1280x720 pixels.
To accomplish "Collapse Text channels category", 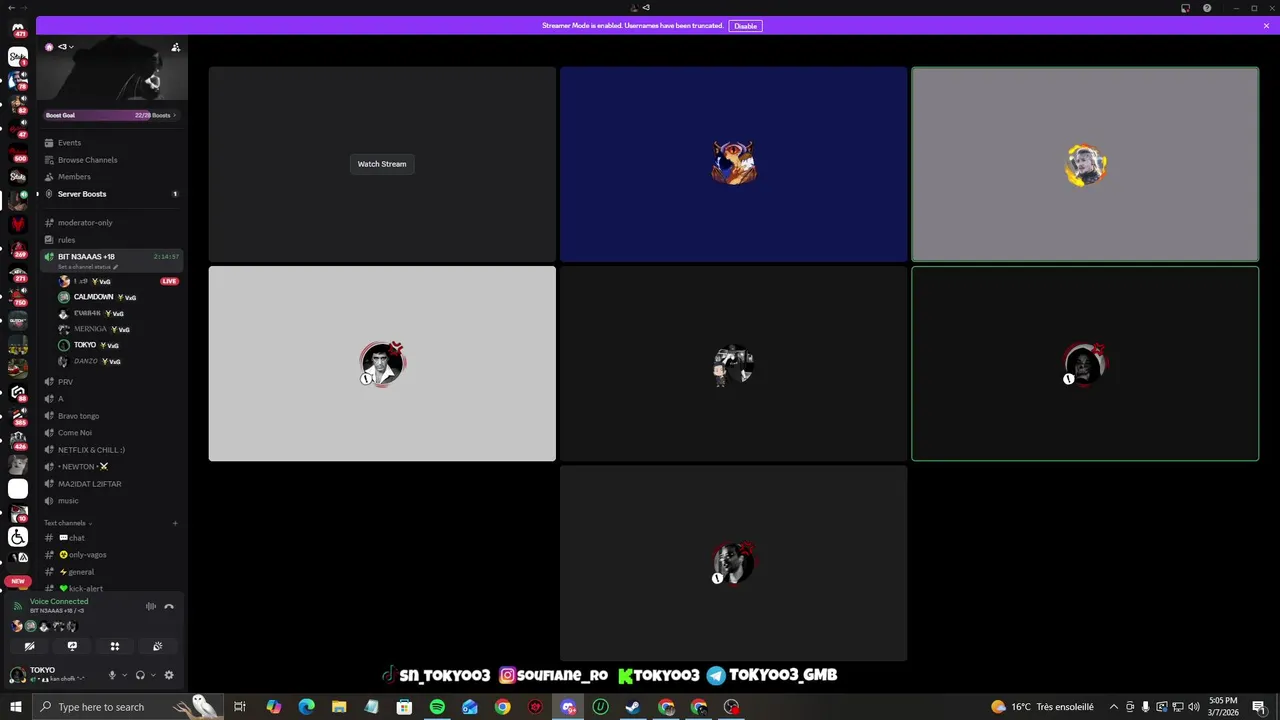I will (x=68, y=523).
